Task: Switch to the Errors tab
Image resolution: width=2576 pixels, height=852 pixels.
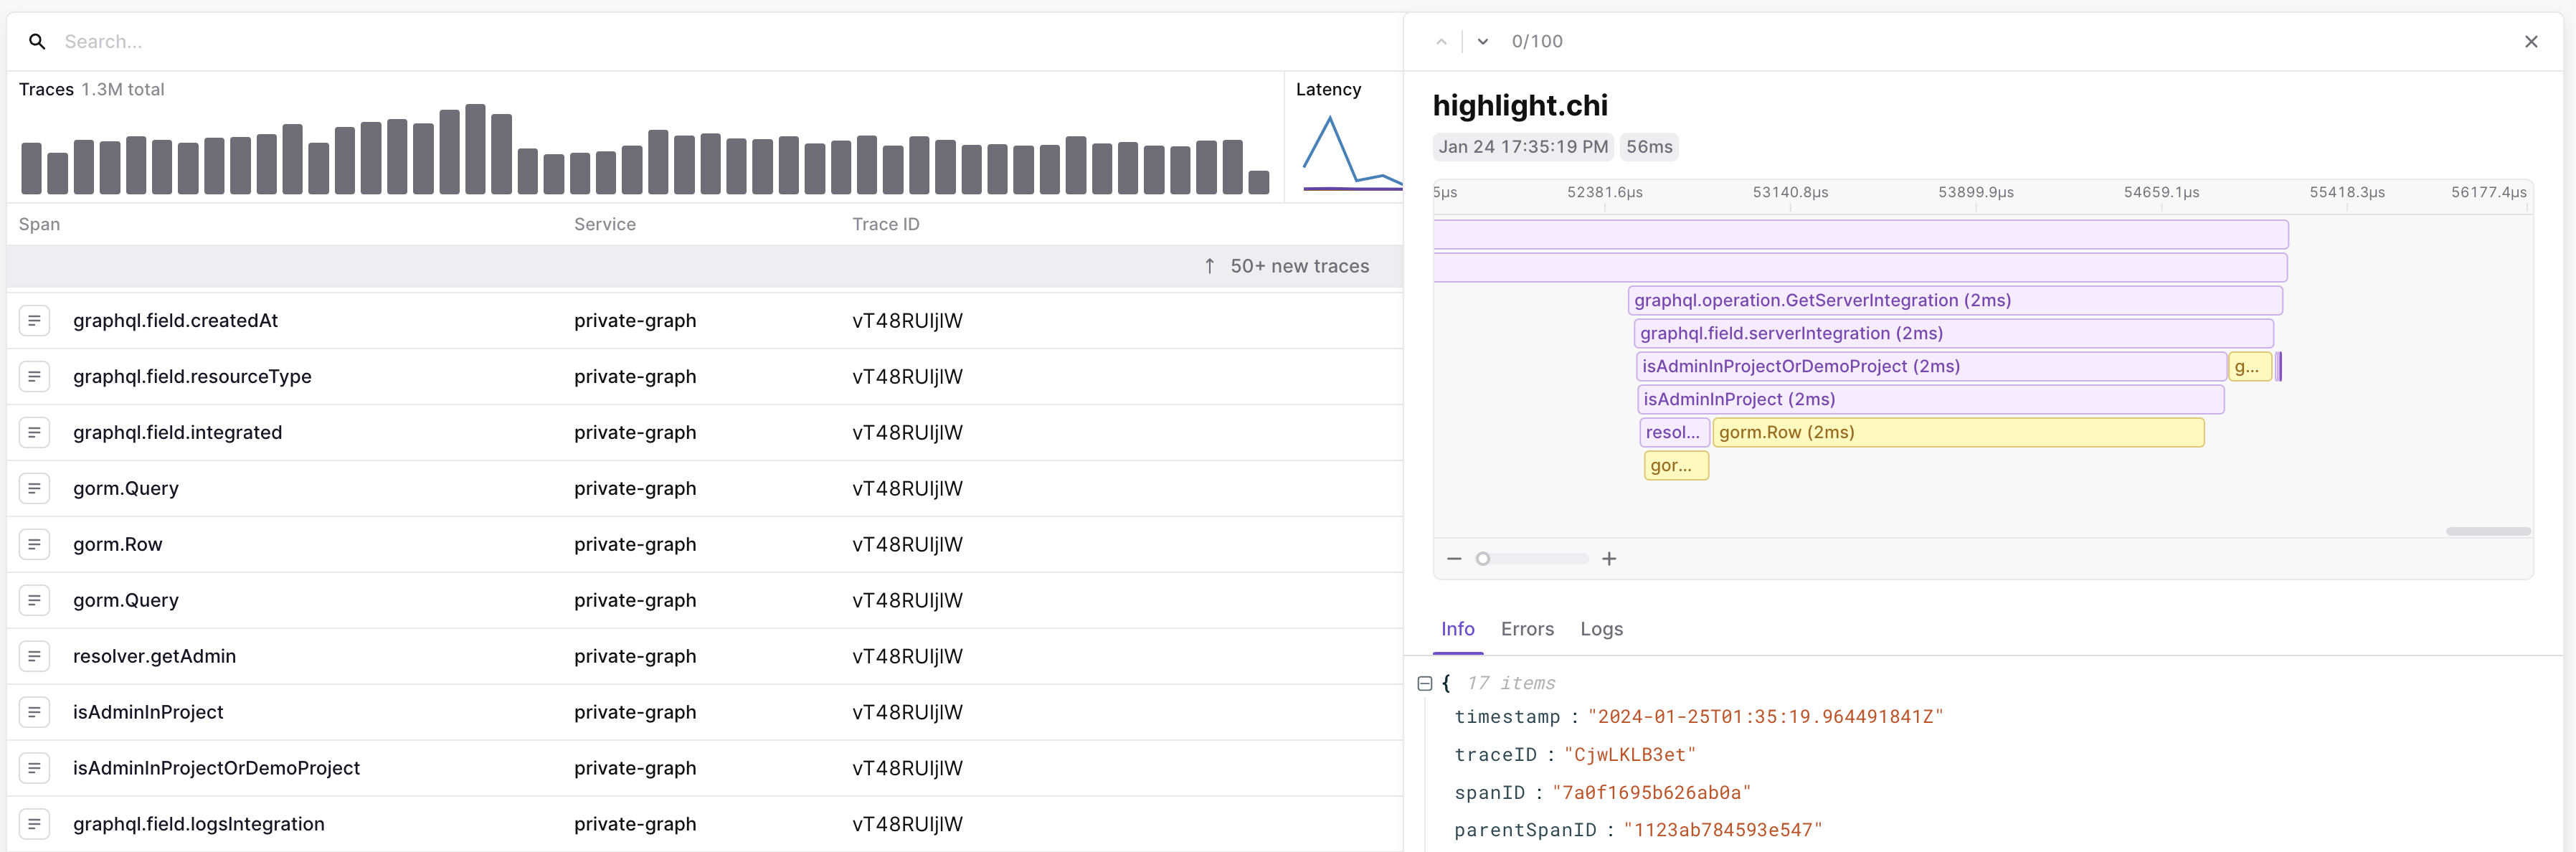Action: (x=1526, y=629)
